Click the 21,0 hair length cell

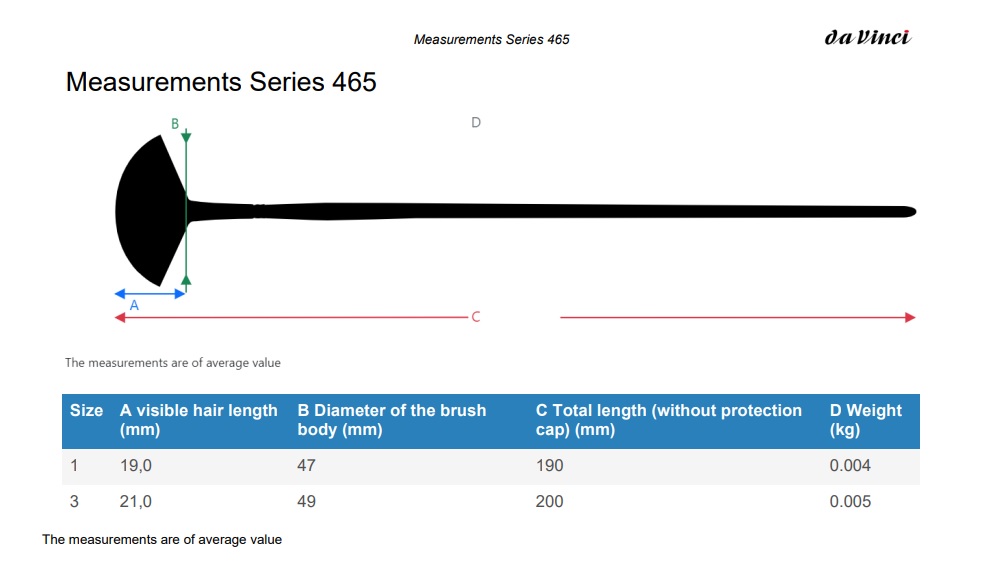click(136, 502)
